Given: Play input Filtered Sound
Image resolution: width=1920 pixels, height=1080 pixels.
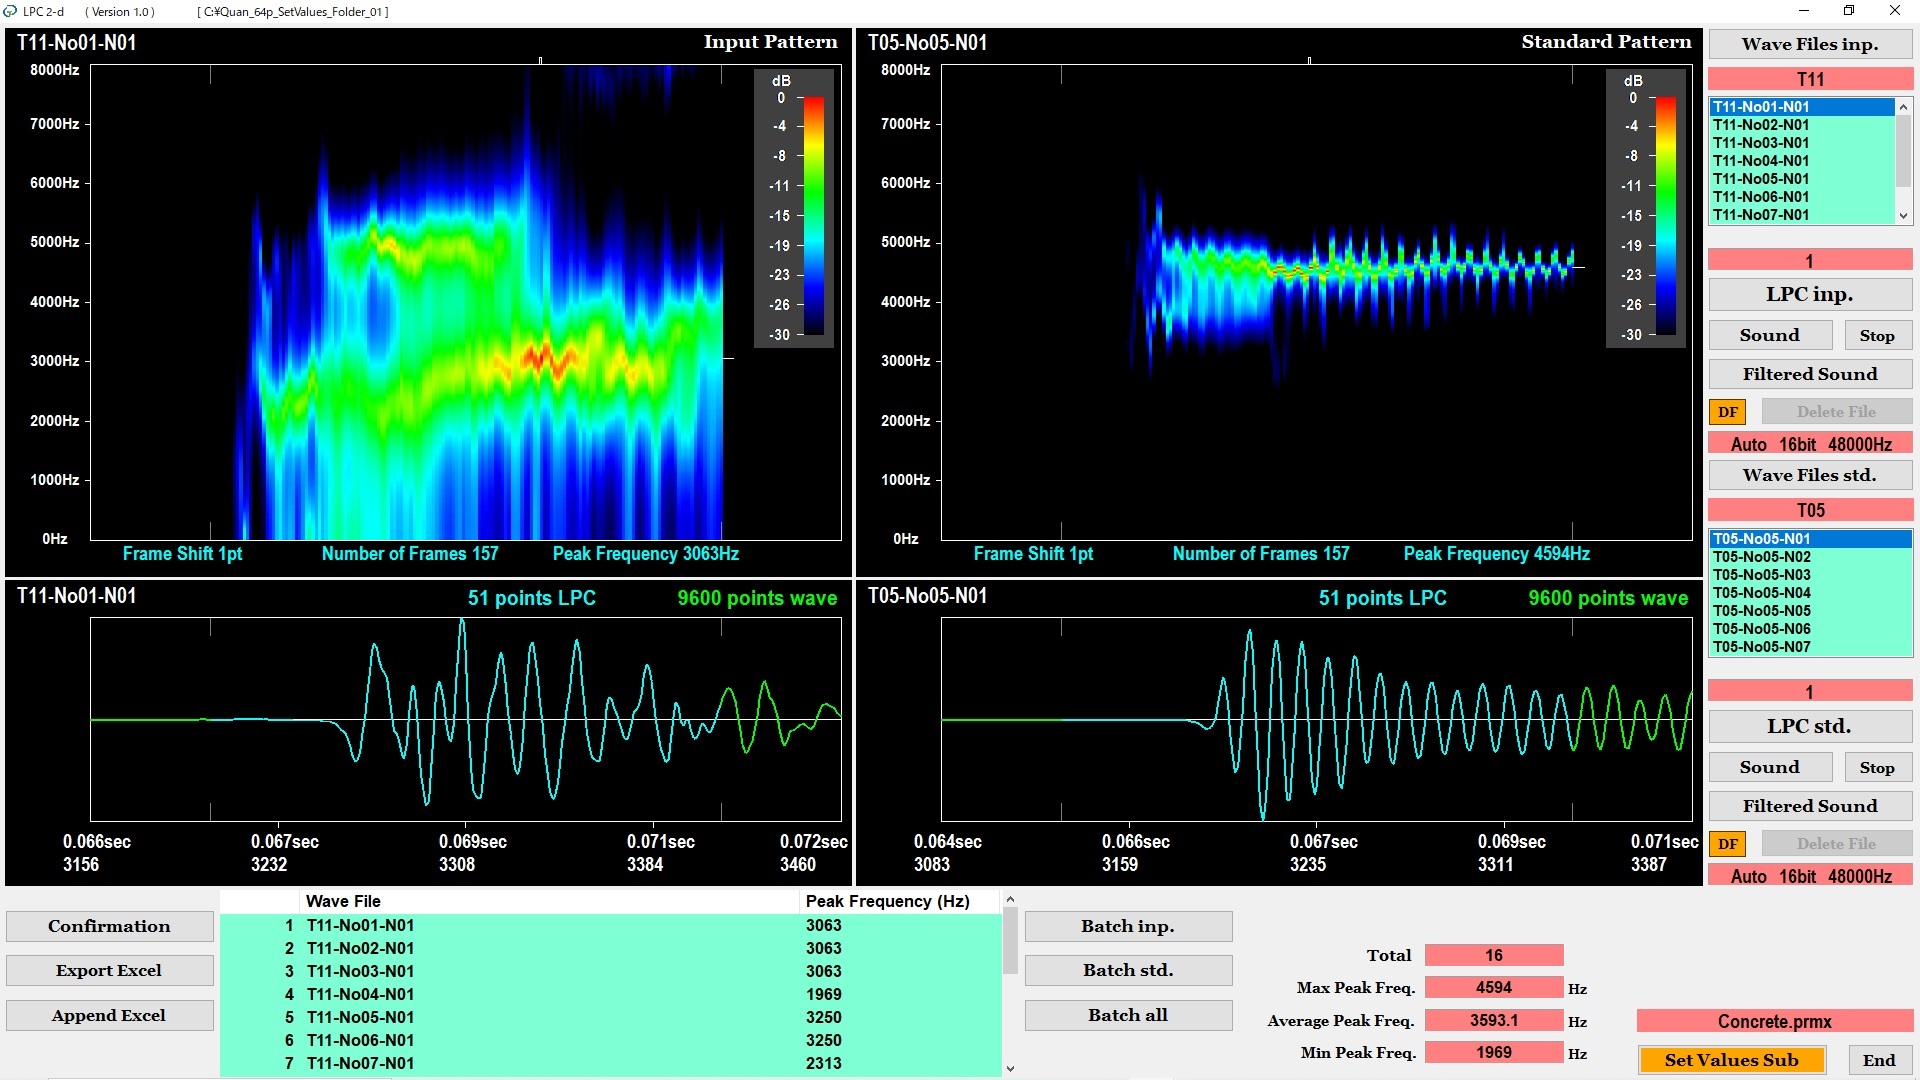Looking at the screenshot, I should point(1809,374).
